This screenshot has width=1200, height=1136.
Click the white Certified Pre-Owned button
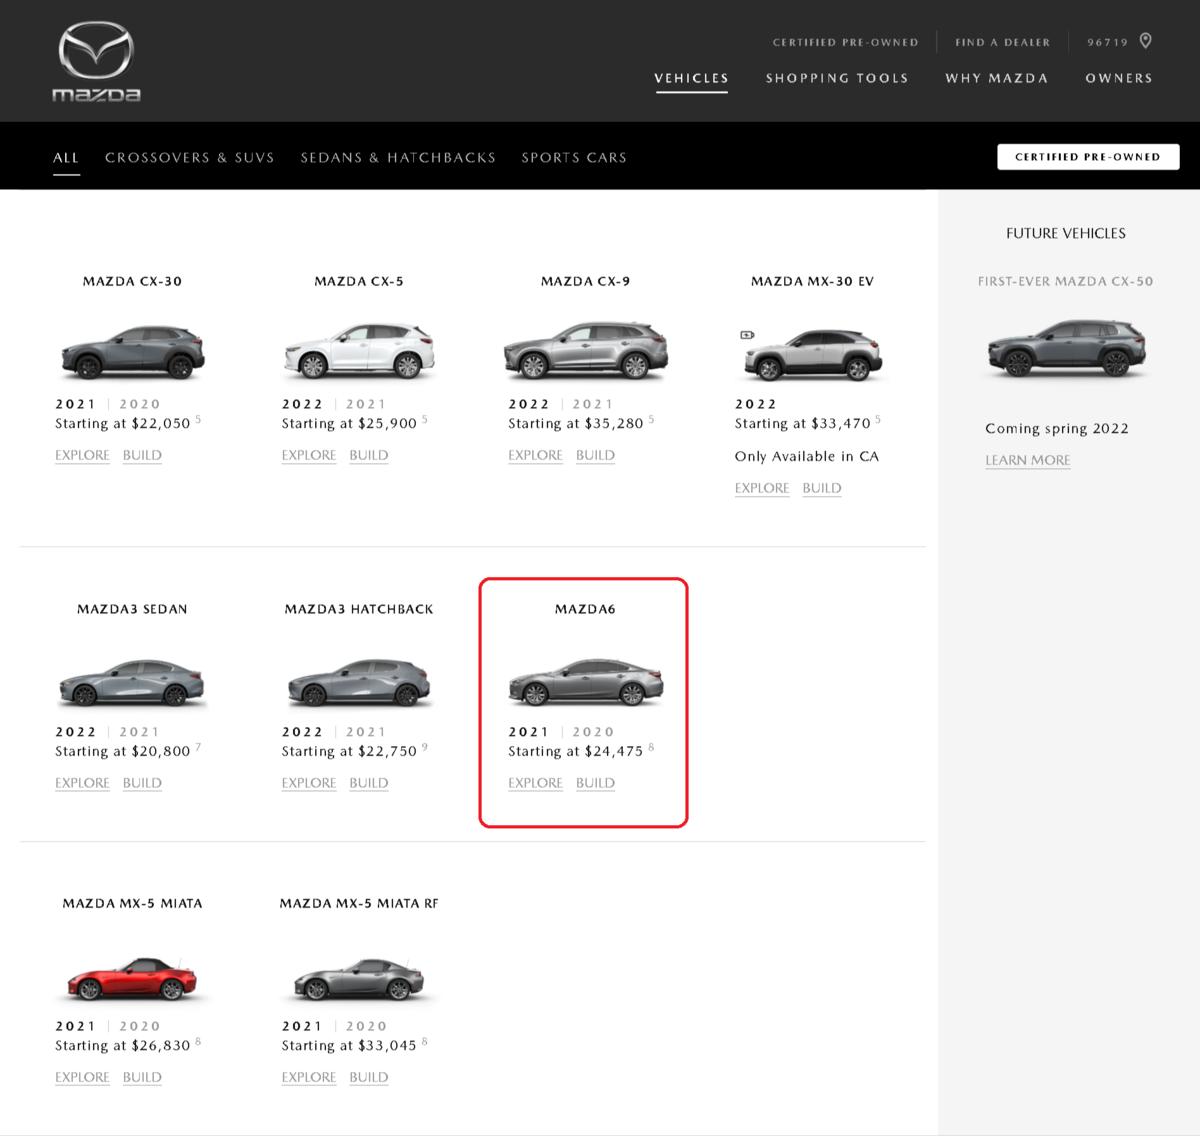pyautogui.click(x=1088, y=157)
